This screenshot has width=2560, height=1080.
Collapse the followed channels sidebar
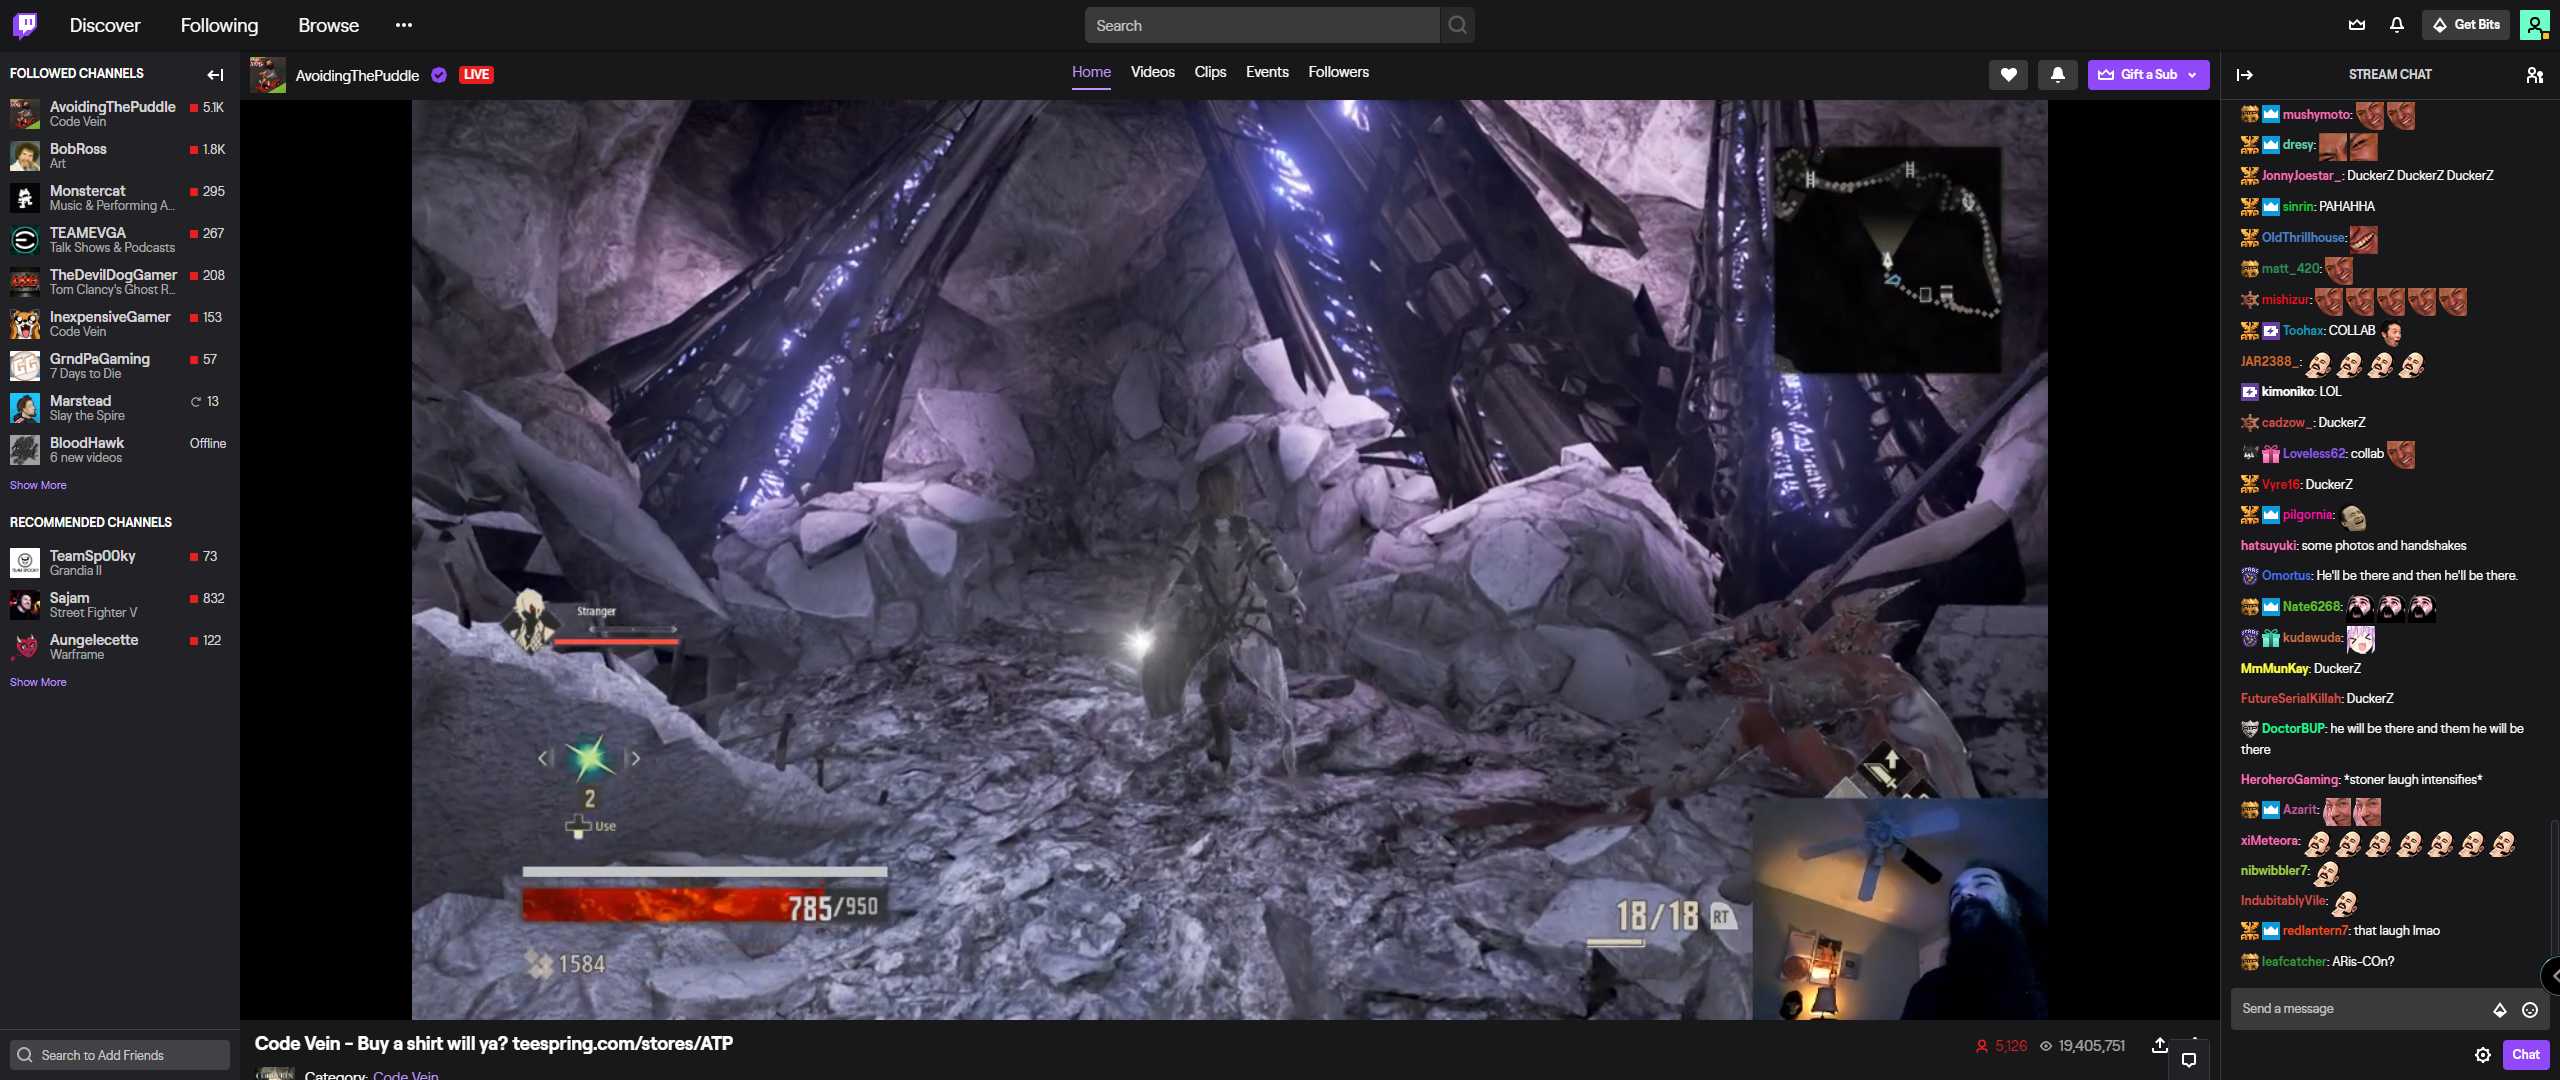215,74
